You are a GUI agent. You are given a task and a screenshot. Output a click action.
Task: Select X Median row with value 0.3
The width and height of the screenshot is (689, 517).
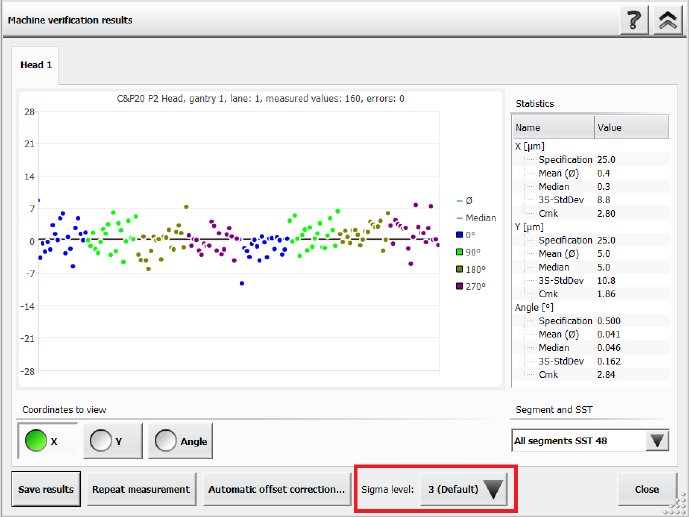pyautogui.click(x=591, y=187)
